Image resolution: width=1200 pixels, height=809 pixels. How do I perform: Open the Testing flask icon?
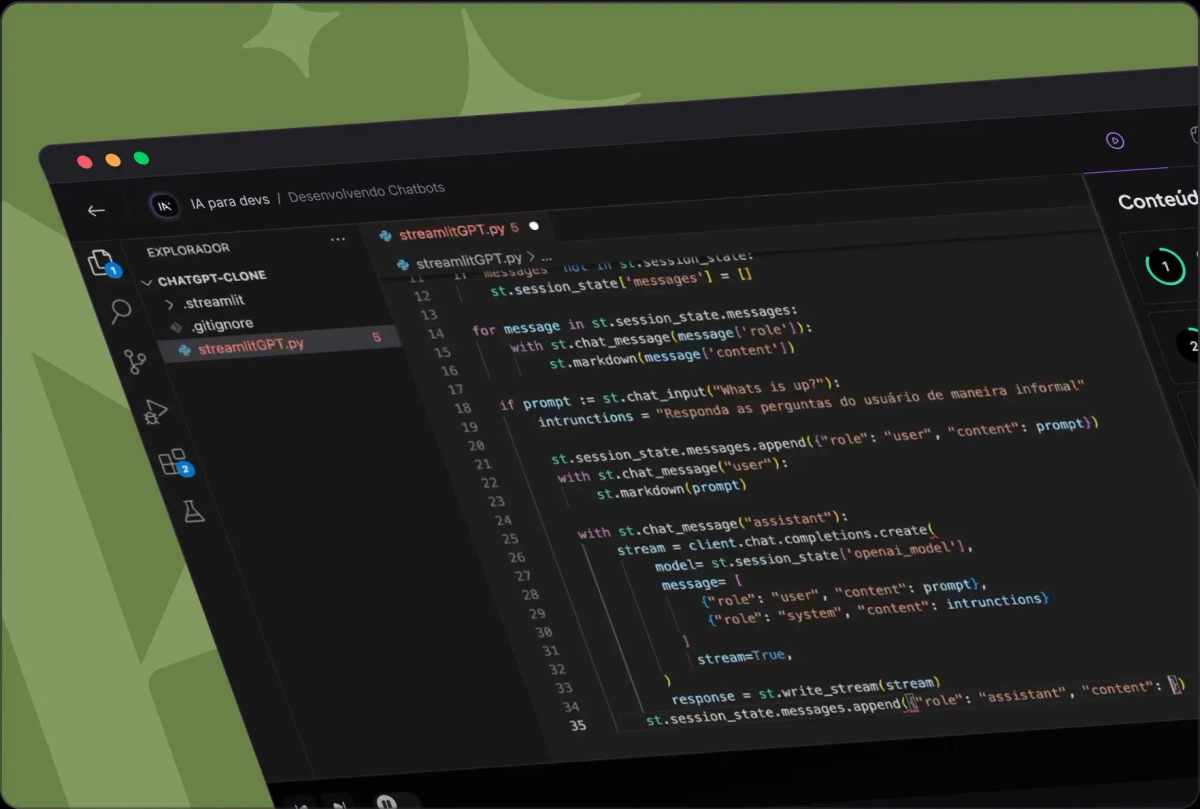pyautogui.click(x=193, y=512)
